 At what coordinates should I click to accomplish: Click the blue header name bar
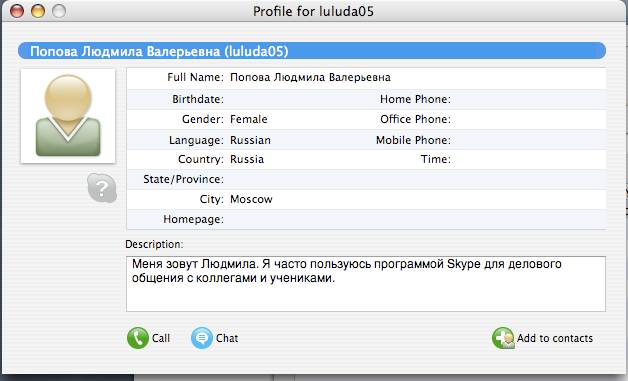click(x=312, y=51)
